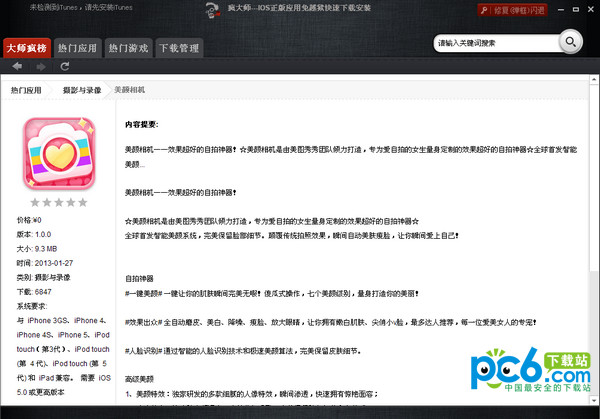
Task: Click the magnifier search button
Action: (571, 41)
